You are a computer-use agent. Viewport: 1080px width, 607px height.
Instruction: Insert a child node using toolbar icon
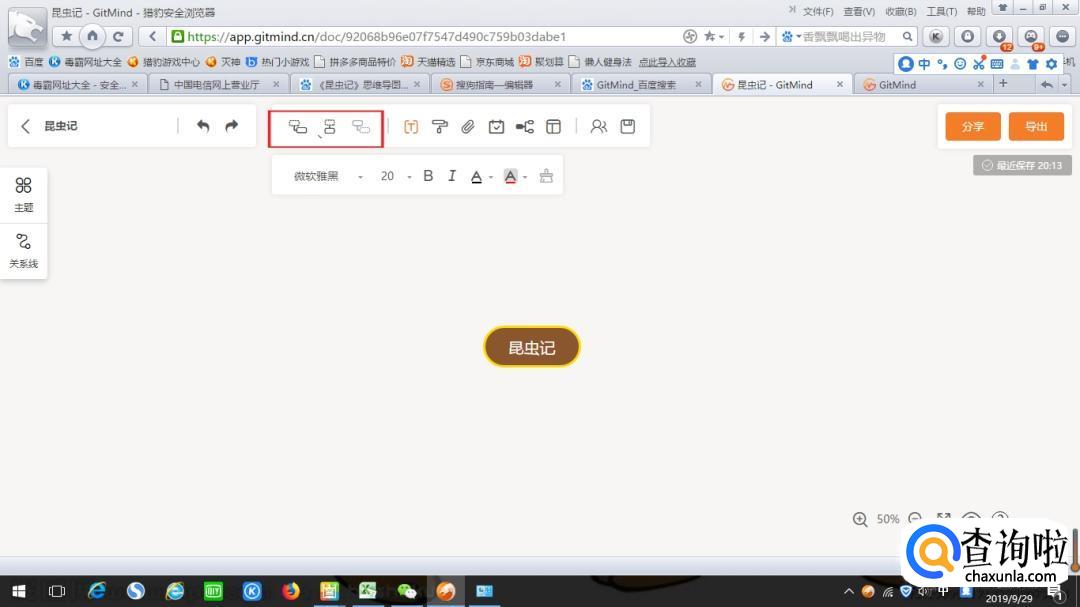point(297,127)
